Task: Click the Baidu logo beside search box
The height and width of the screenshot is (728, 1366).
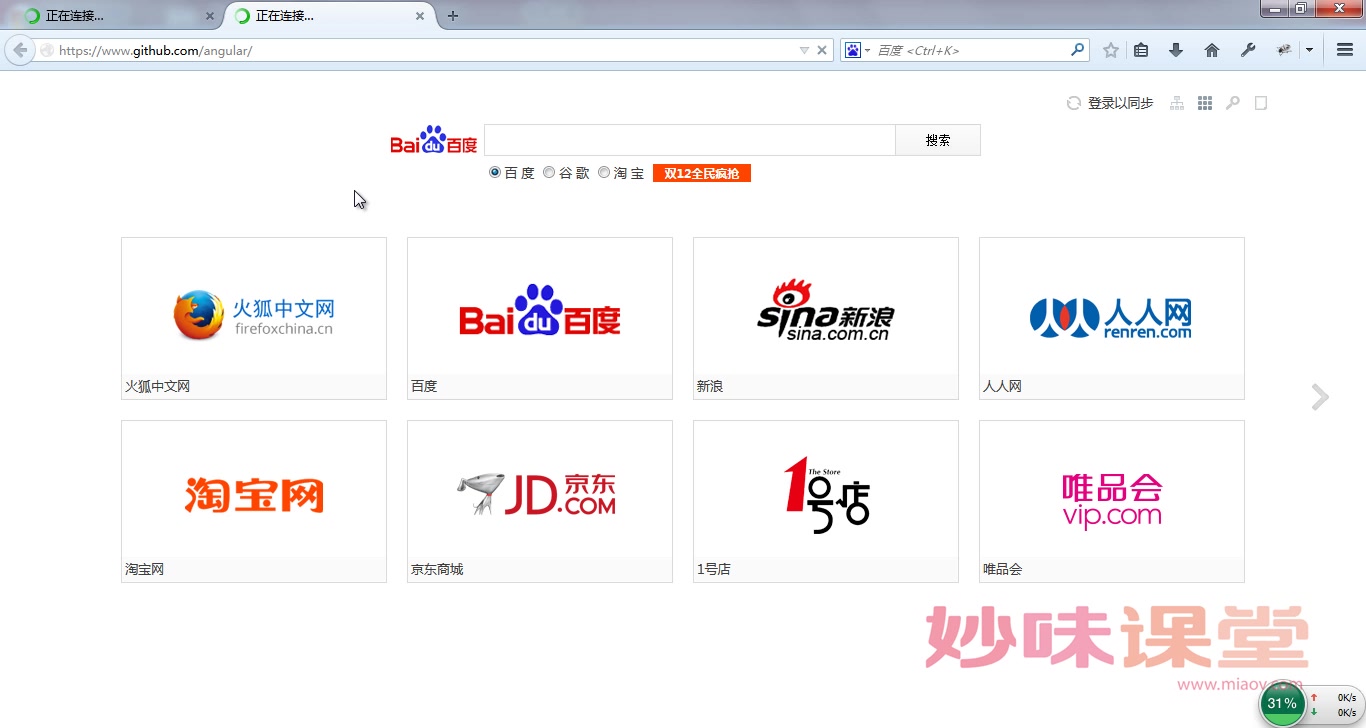Action: (x=434, y=141)
